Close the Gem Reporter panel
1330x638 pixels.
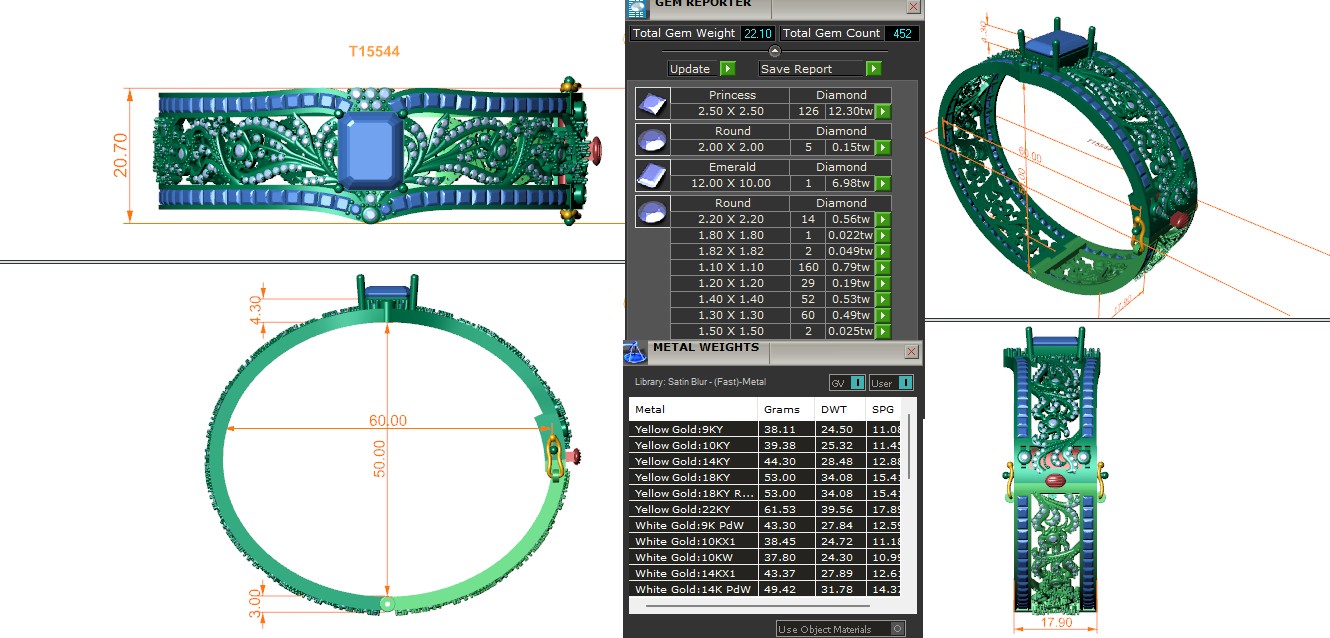click(x=913, y=6)
